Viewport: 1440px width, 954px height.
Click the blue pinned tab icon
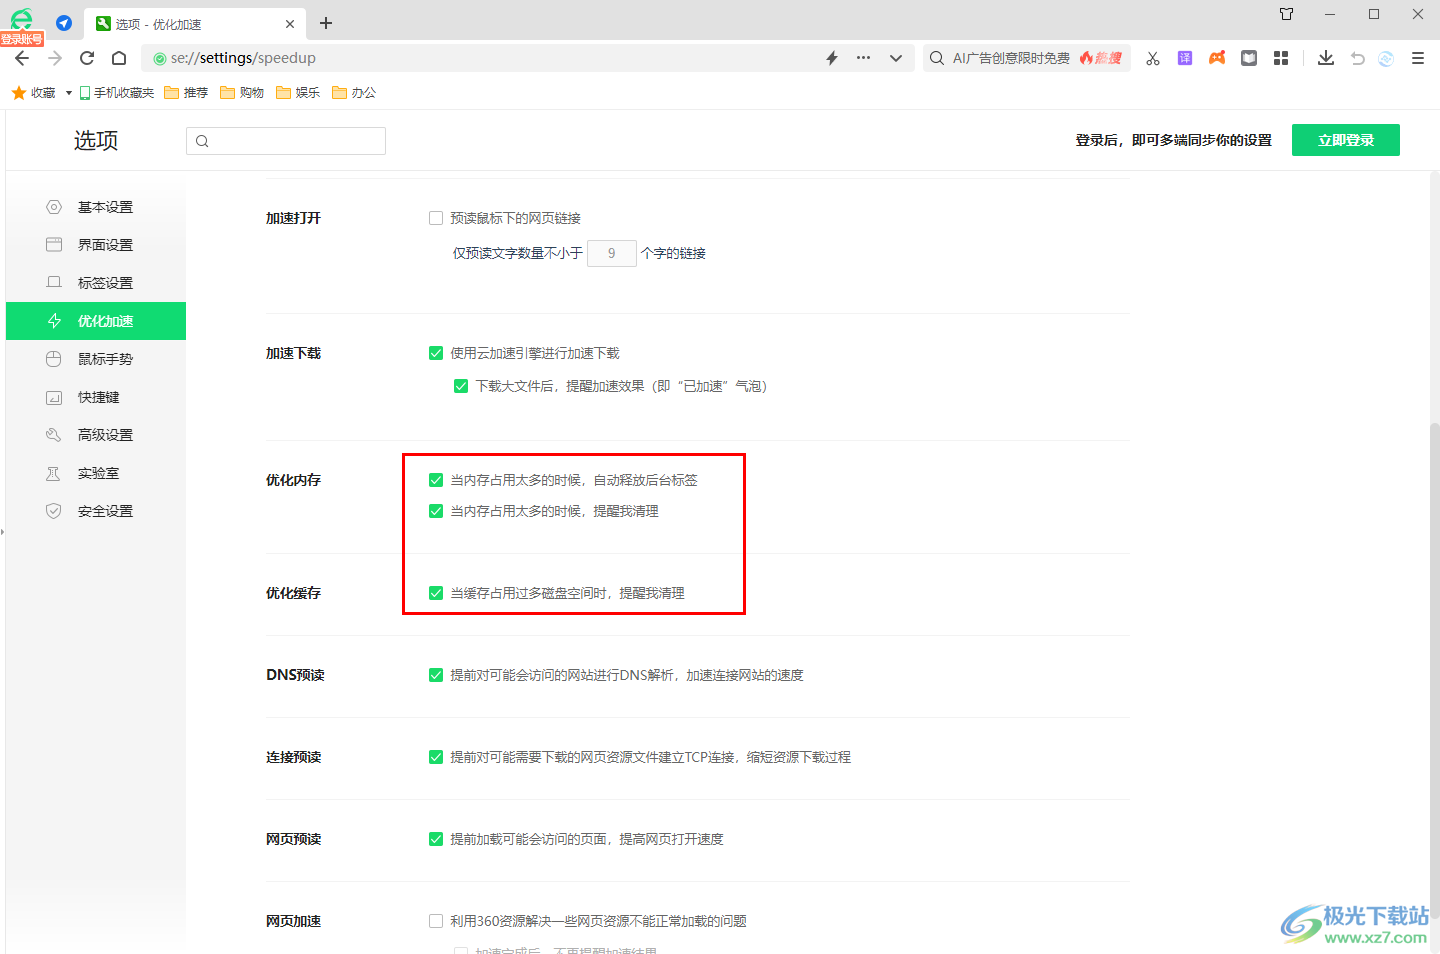pyautogui.click(x=64, y=23)
